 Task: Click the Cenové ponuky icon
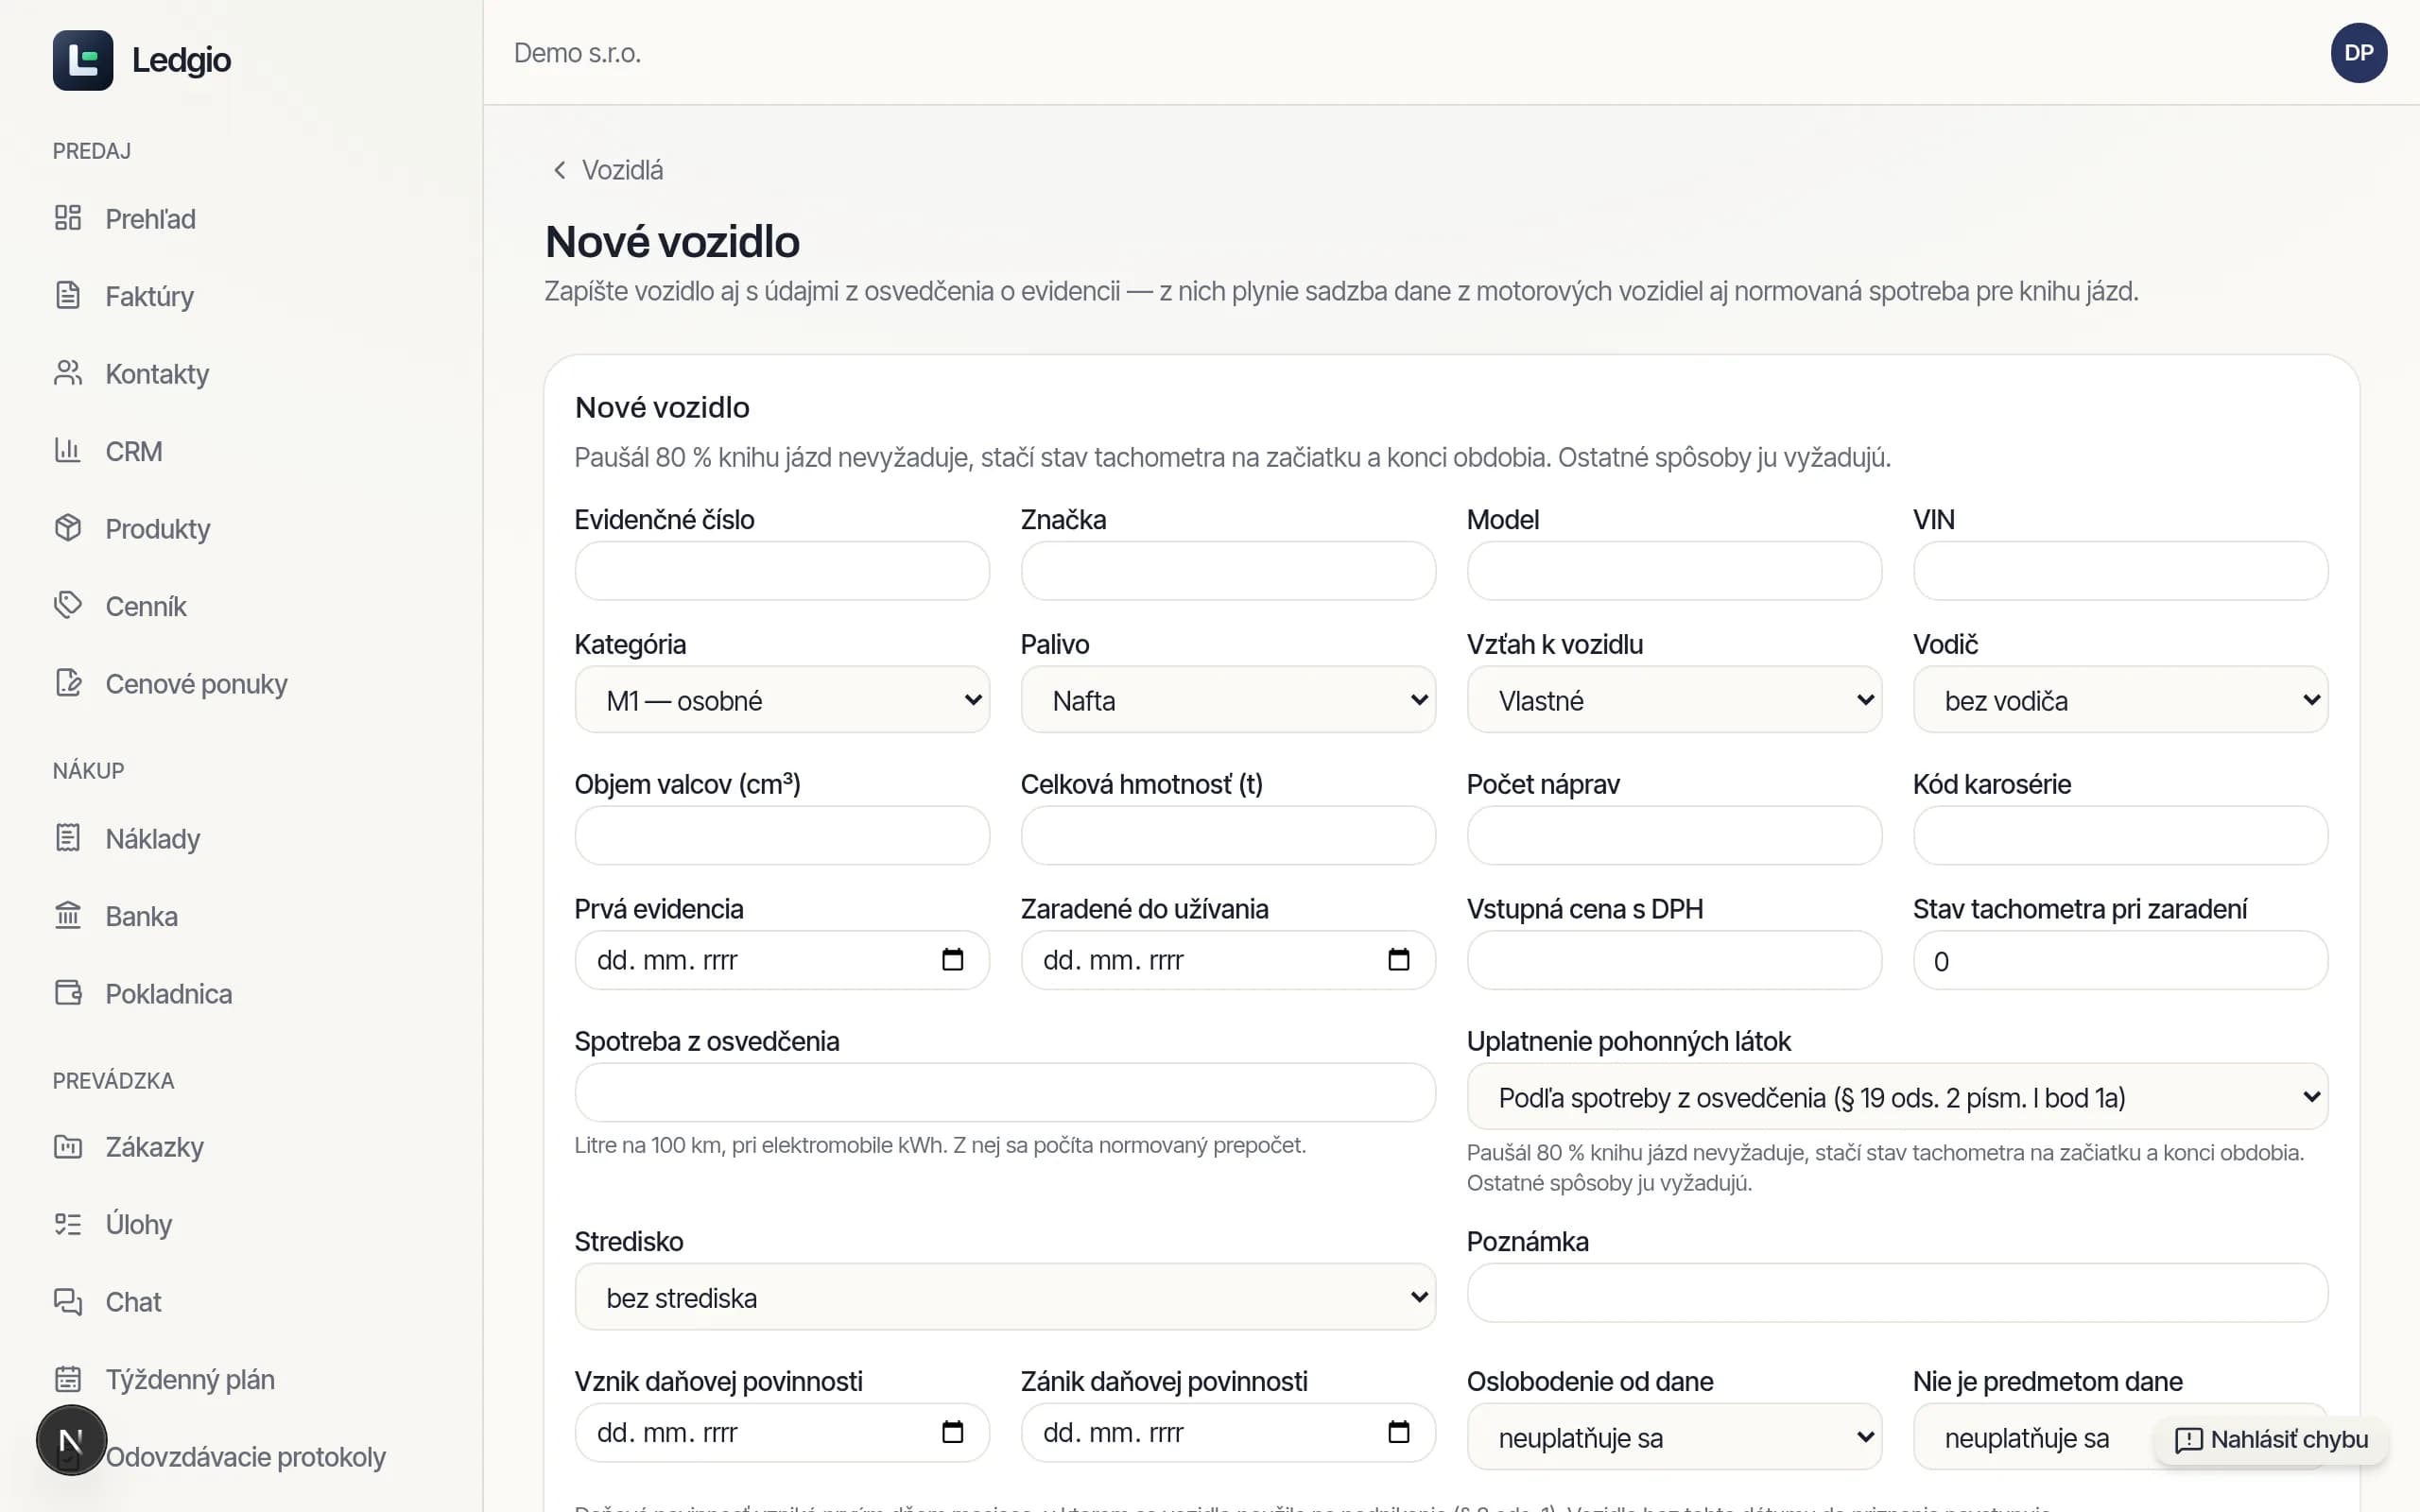click(68, 683)
